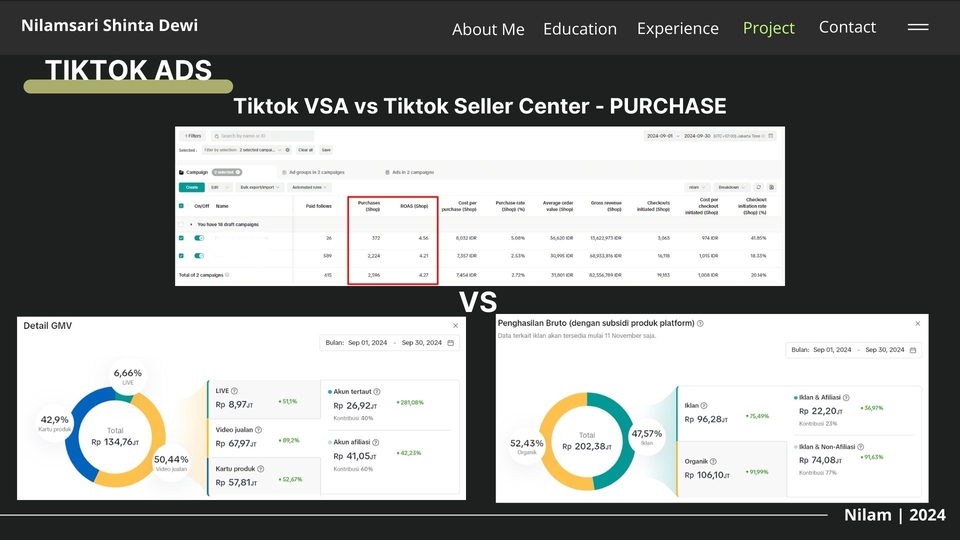Uncheck the select-all campaigns header checkbox
The height and width of the screenshot is (540, 960).
181,206
